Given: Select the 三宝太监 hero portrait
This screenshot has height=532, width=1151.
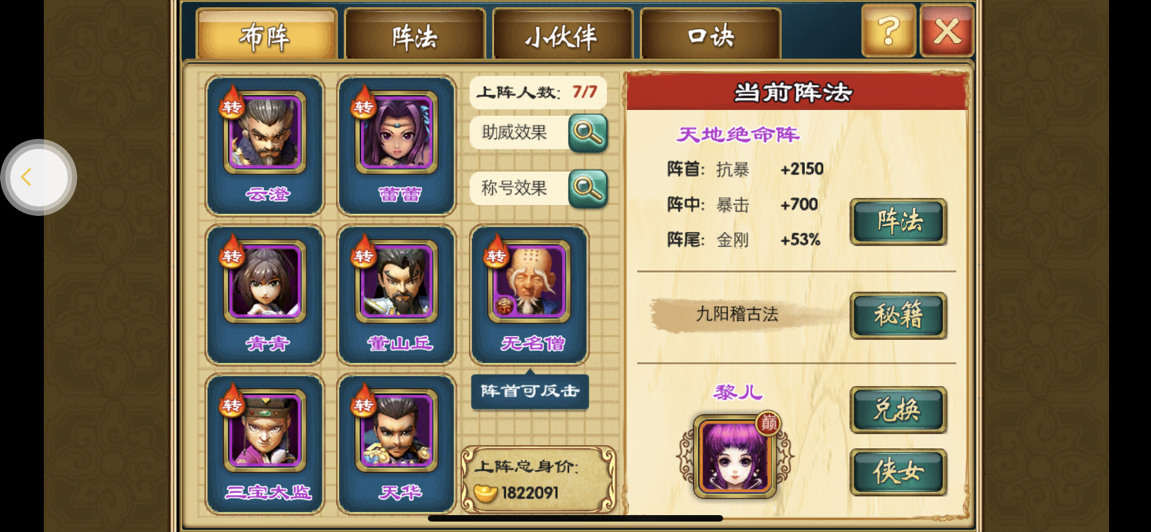Looking at the screenshot, I should point(265,431).
